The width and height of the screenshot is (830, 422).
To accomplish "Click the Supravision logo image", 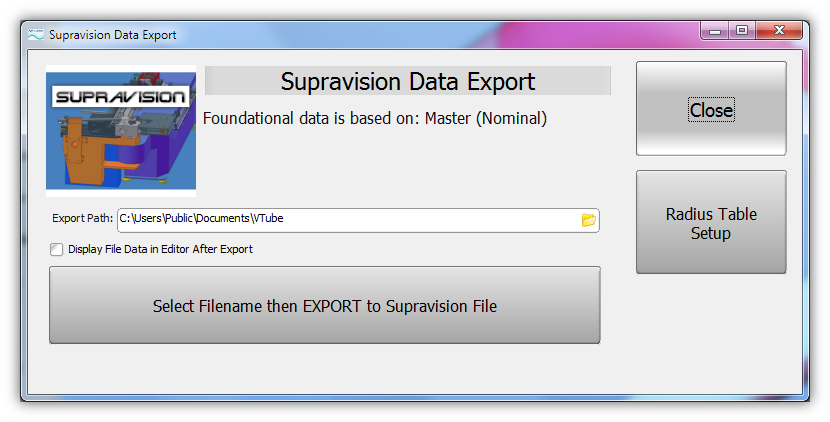I will point(121,130).
